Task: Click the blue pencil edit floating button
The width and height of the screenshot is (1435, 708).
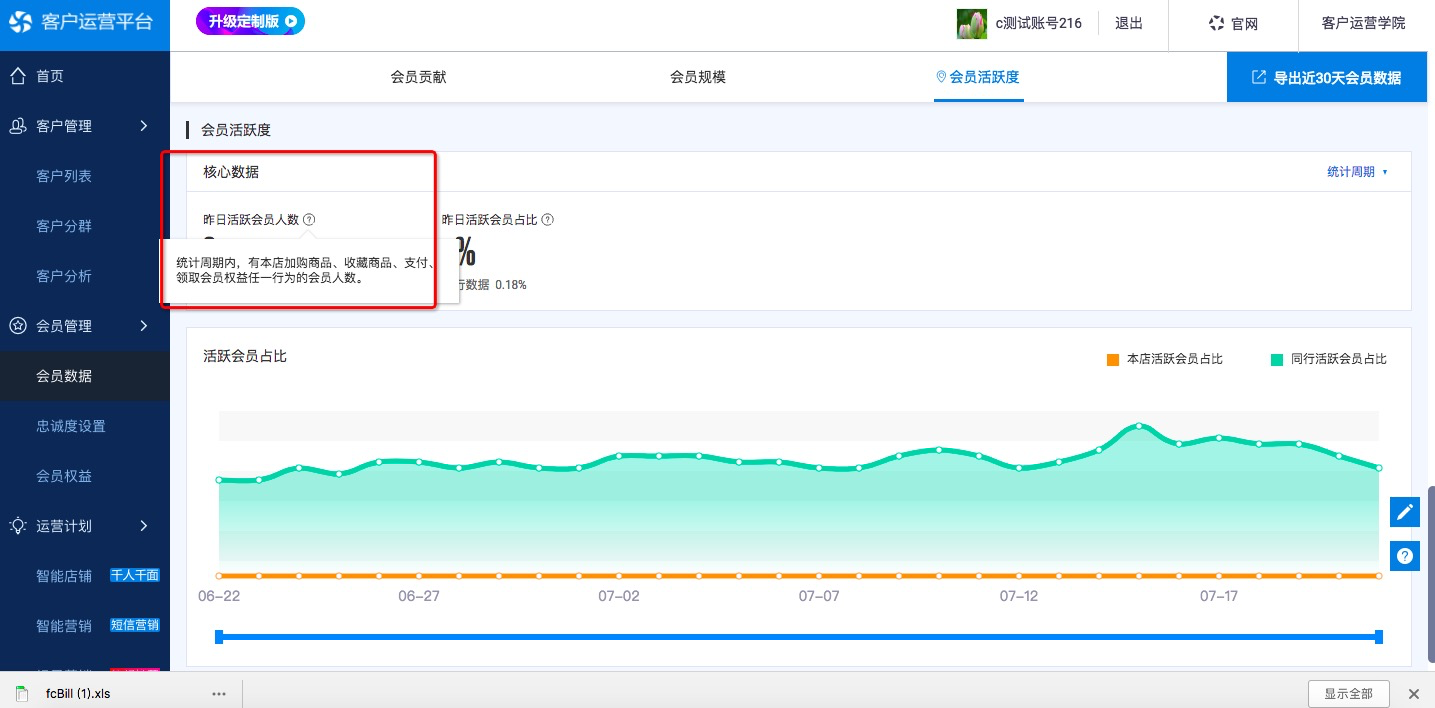Action: click(1405, 512)
